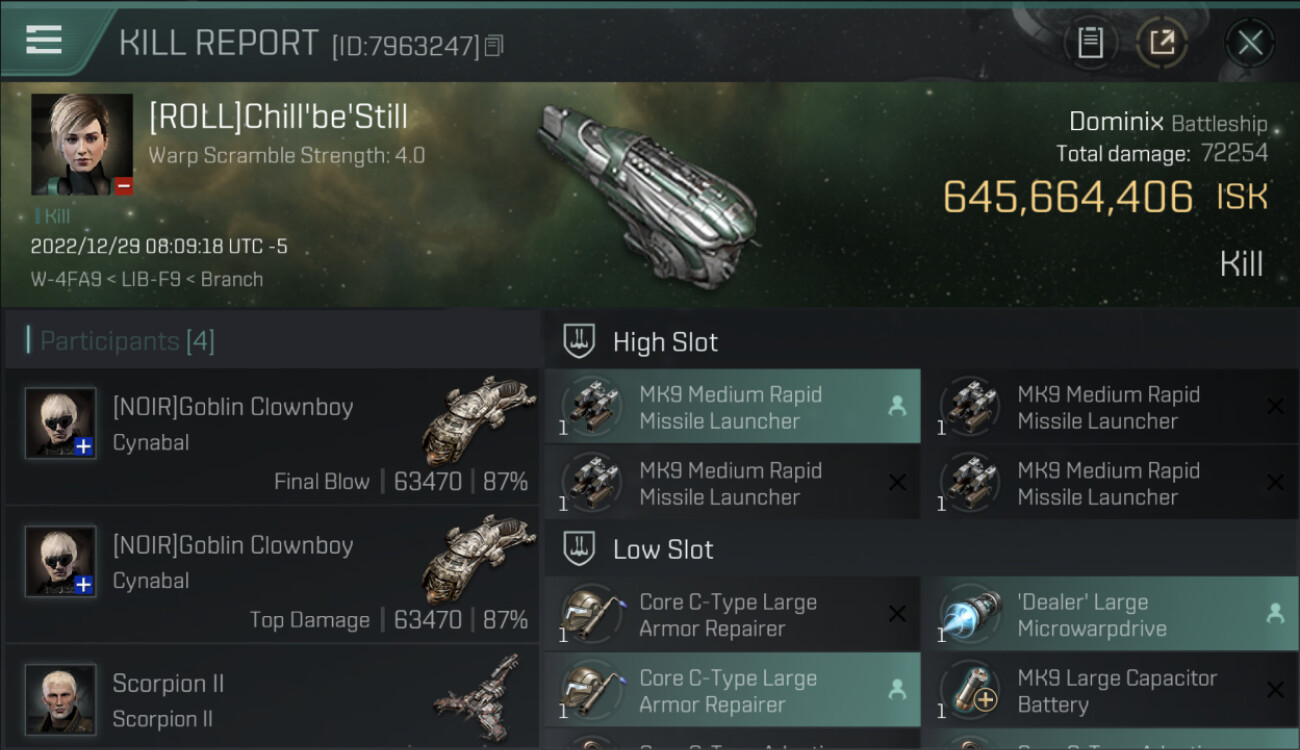Select the highlighted MK9 Medium Rapid Missile Launcher
1300x750 pixels.
(732, 407)
